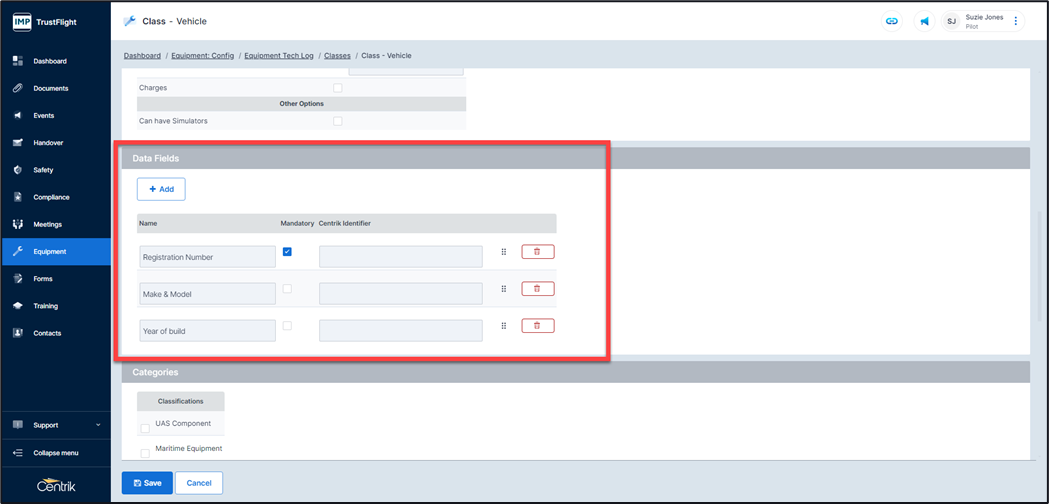
Task: Uncheck Mandatory for Registration Number
Action: [287, 252]
